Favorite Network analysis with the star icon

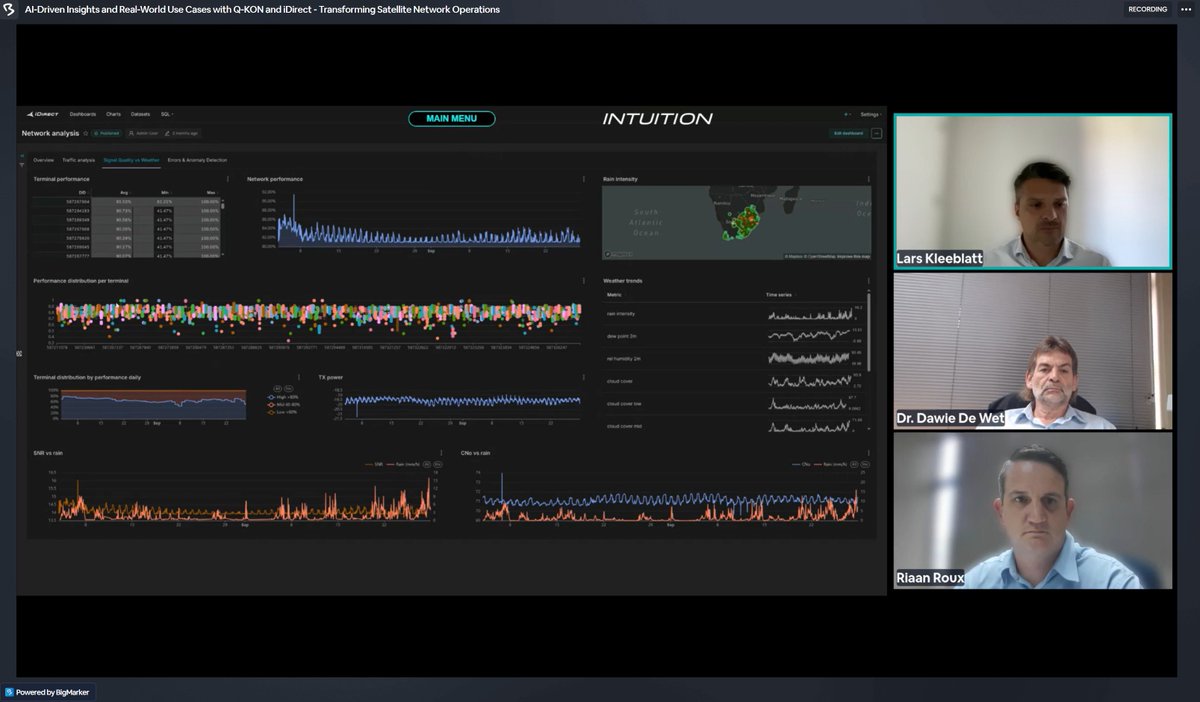coord(85,133)
